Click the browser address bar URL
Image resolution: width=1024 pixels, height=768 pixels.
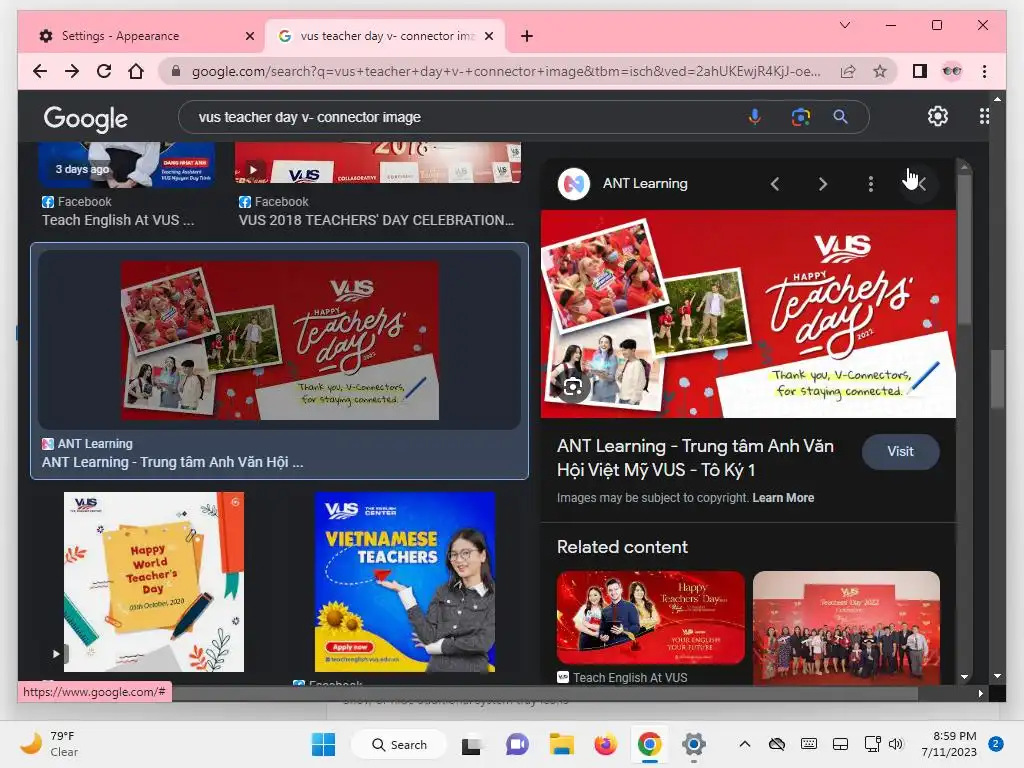506,71
